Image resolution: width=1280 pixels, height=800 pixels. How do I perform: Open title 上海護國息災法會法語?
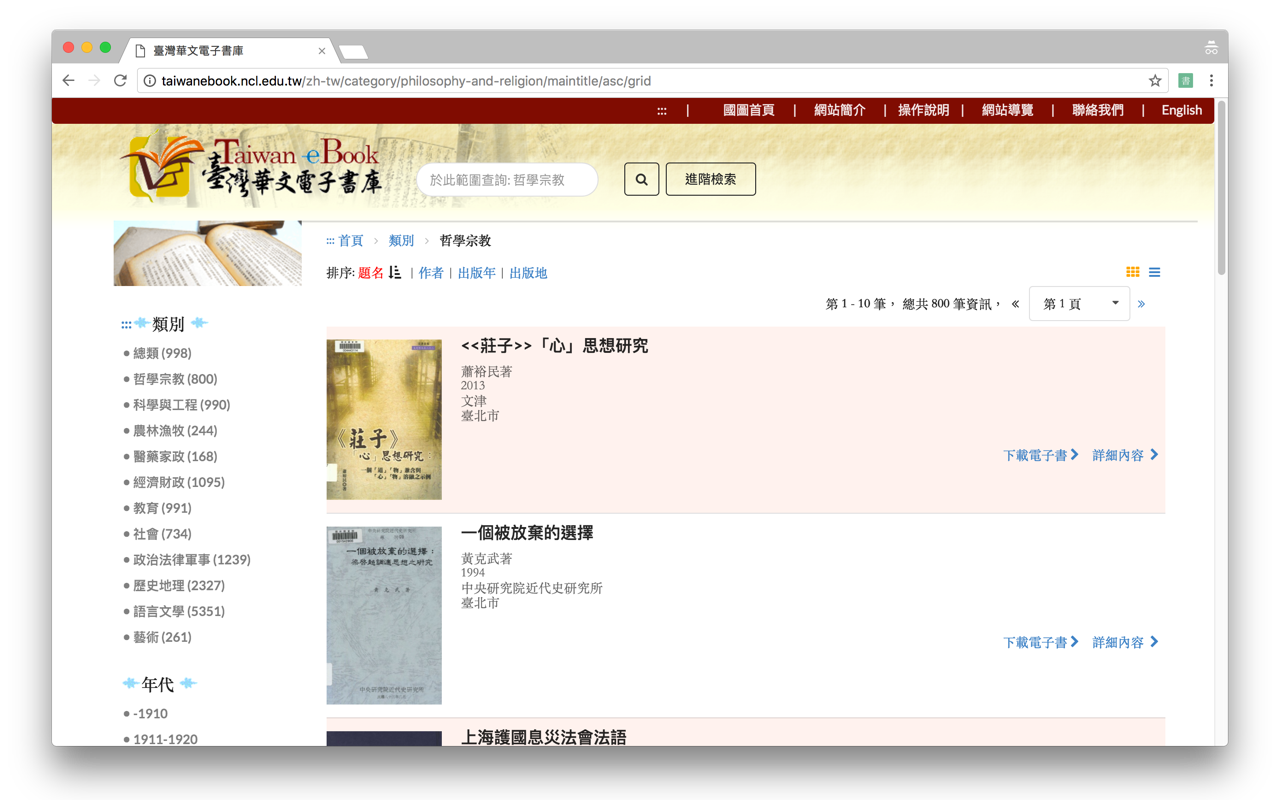(543, 737)
